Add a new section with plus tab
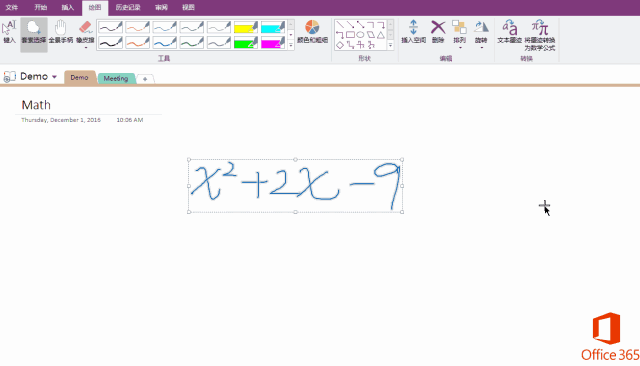This screenshot has height=366, width=640. click(145, 79)
